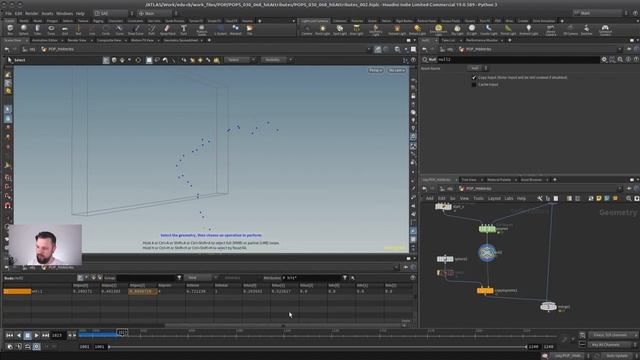This screenshot has height=360, width=640.
Task: Jump to last frame button
Action: pos(45,335)
